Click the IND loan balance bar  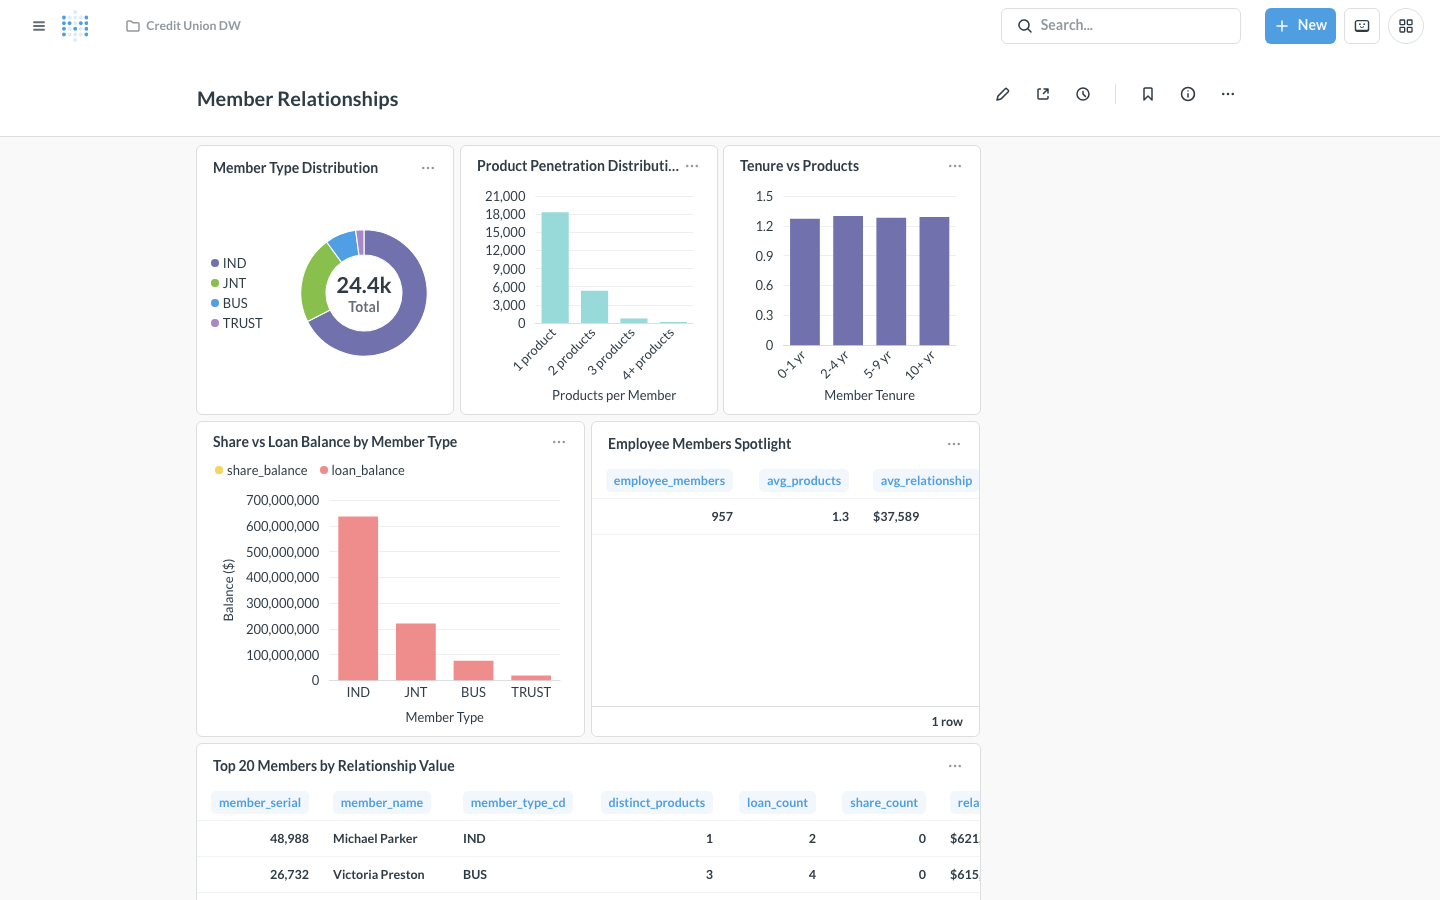(x=358, y=598)
